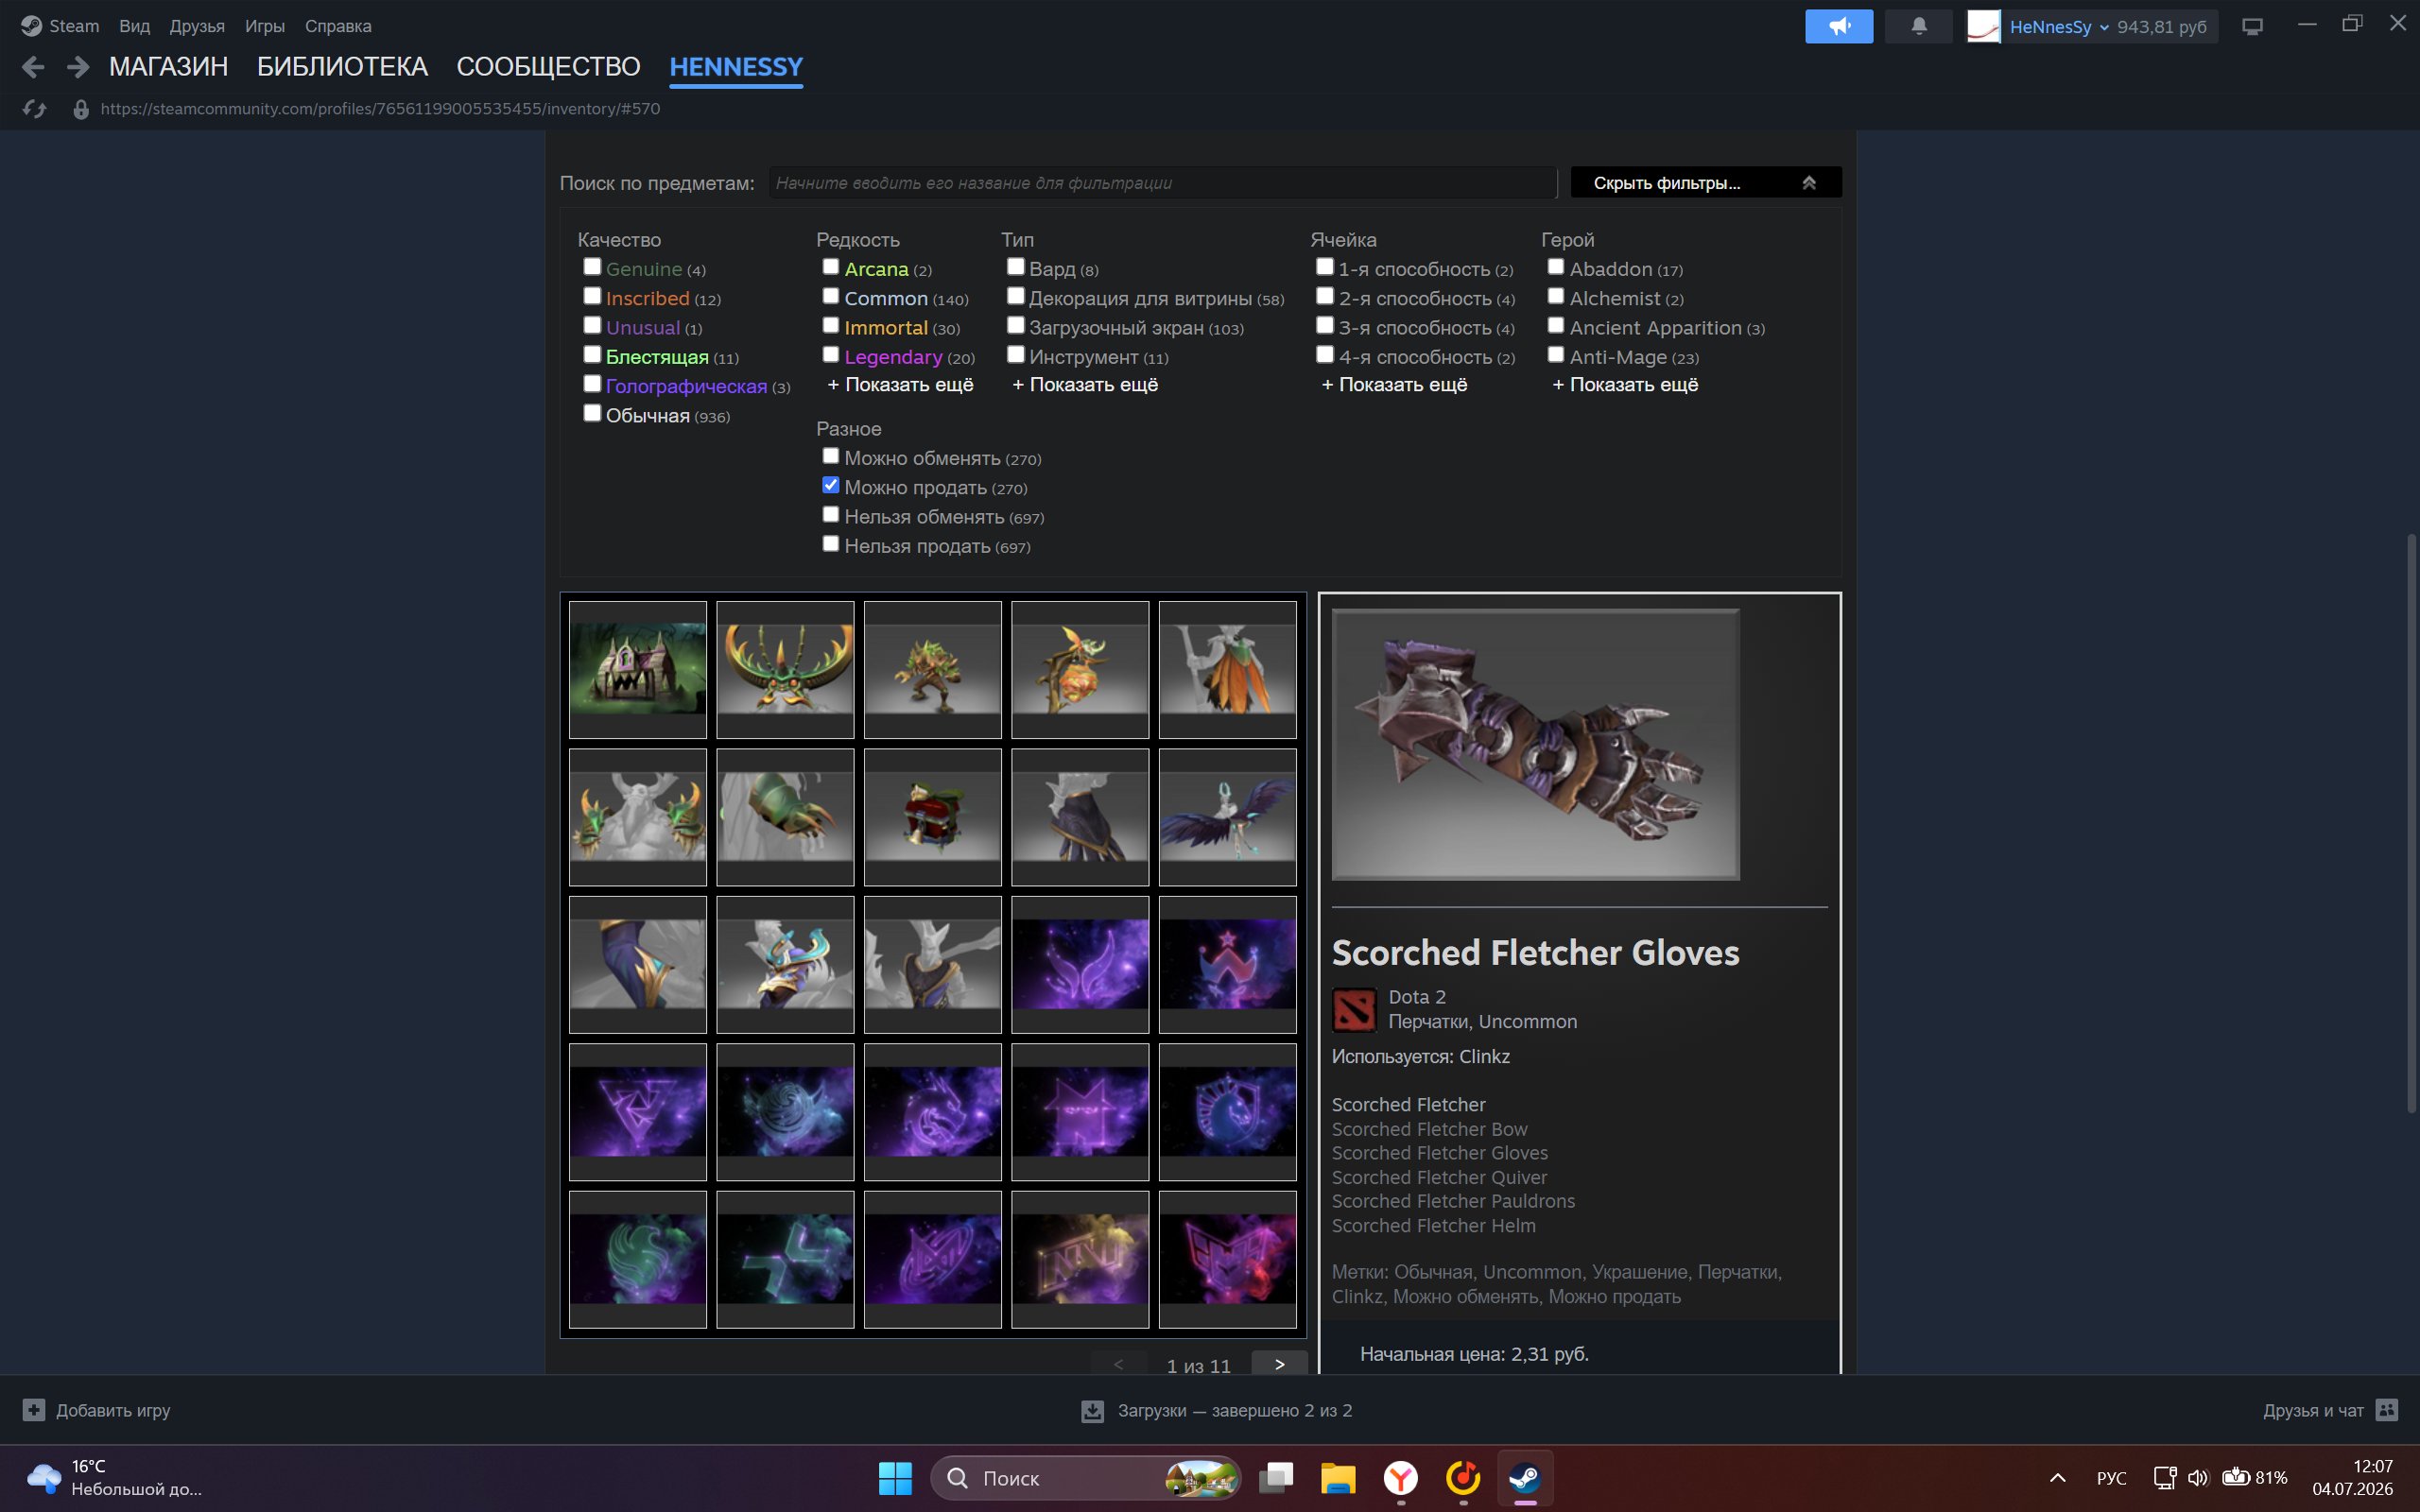Enable the Arcana rarity filter

831,267
